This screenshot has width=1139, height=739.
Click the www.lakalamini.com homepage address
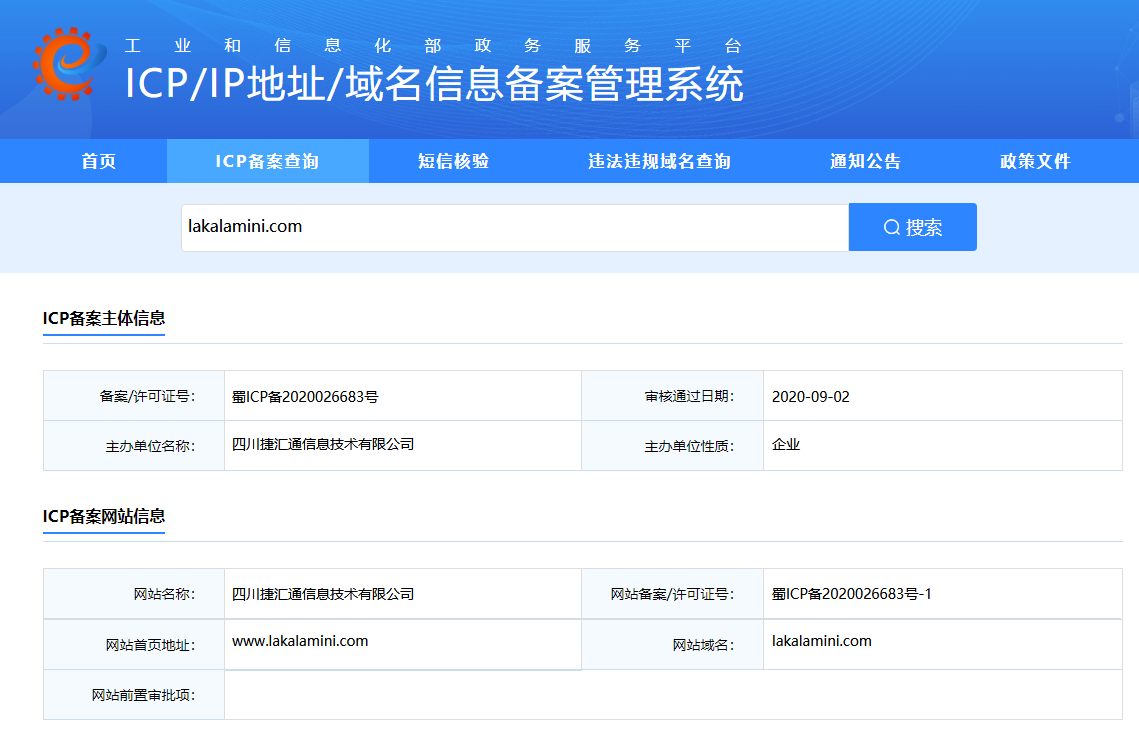[x=300, y=641]
